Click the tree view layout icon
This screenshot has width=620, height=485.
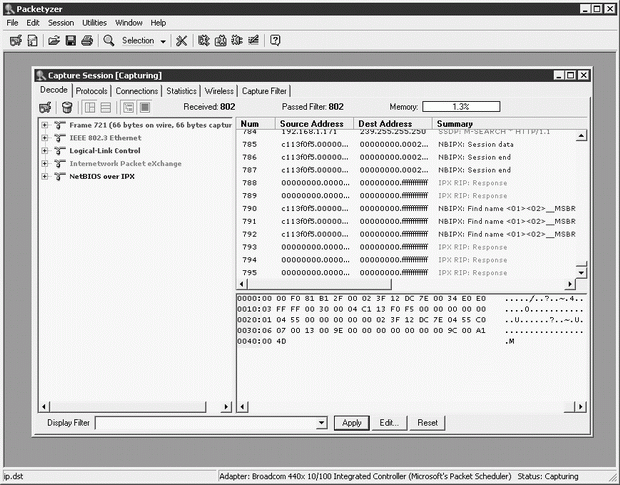[129, 107]
